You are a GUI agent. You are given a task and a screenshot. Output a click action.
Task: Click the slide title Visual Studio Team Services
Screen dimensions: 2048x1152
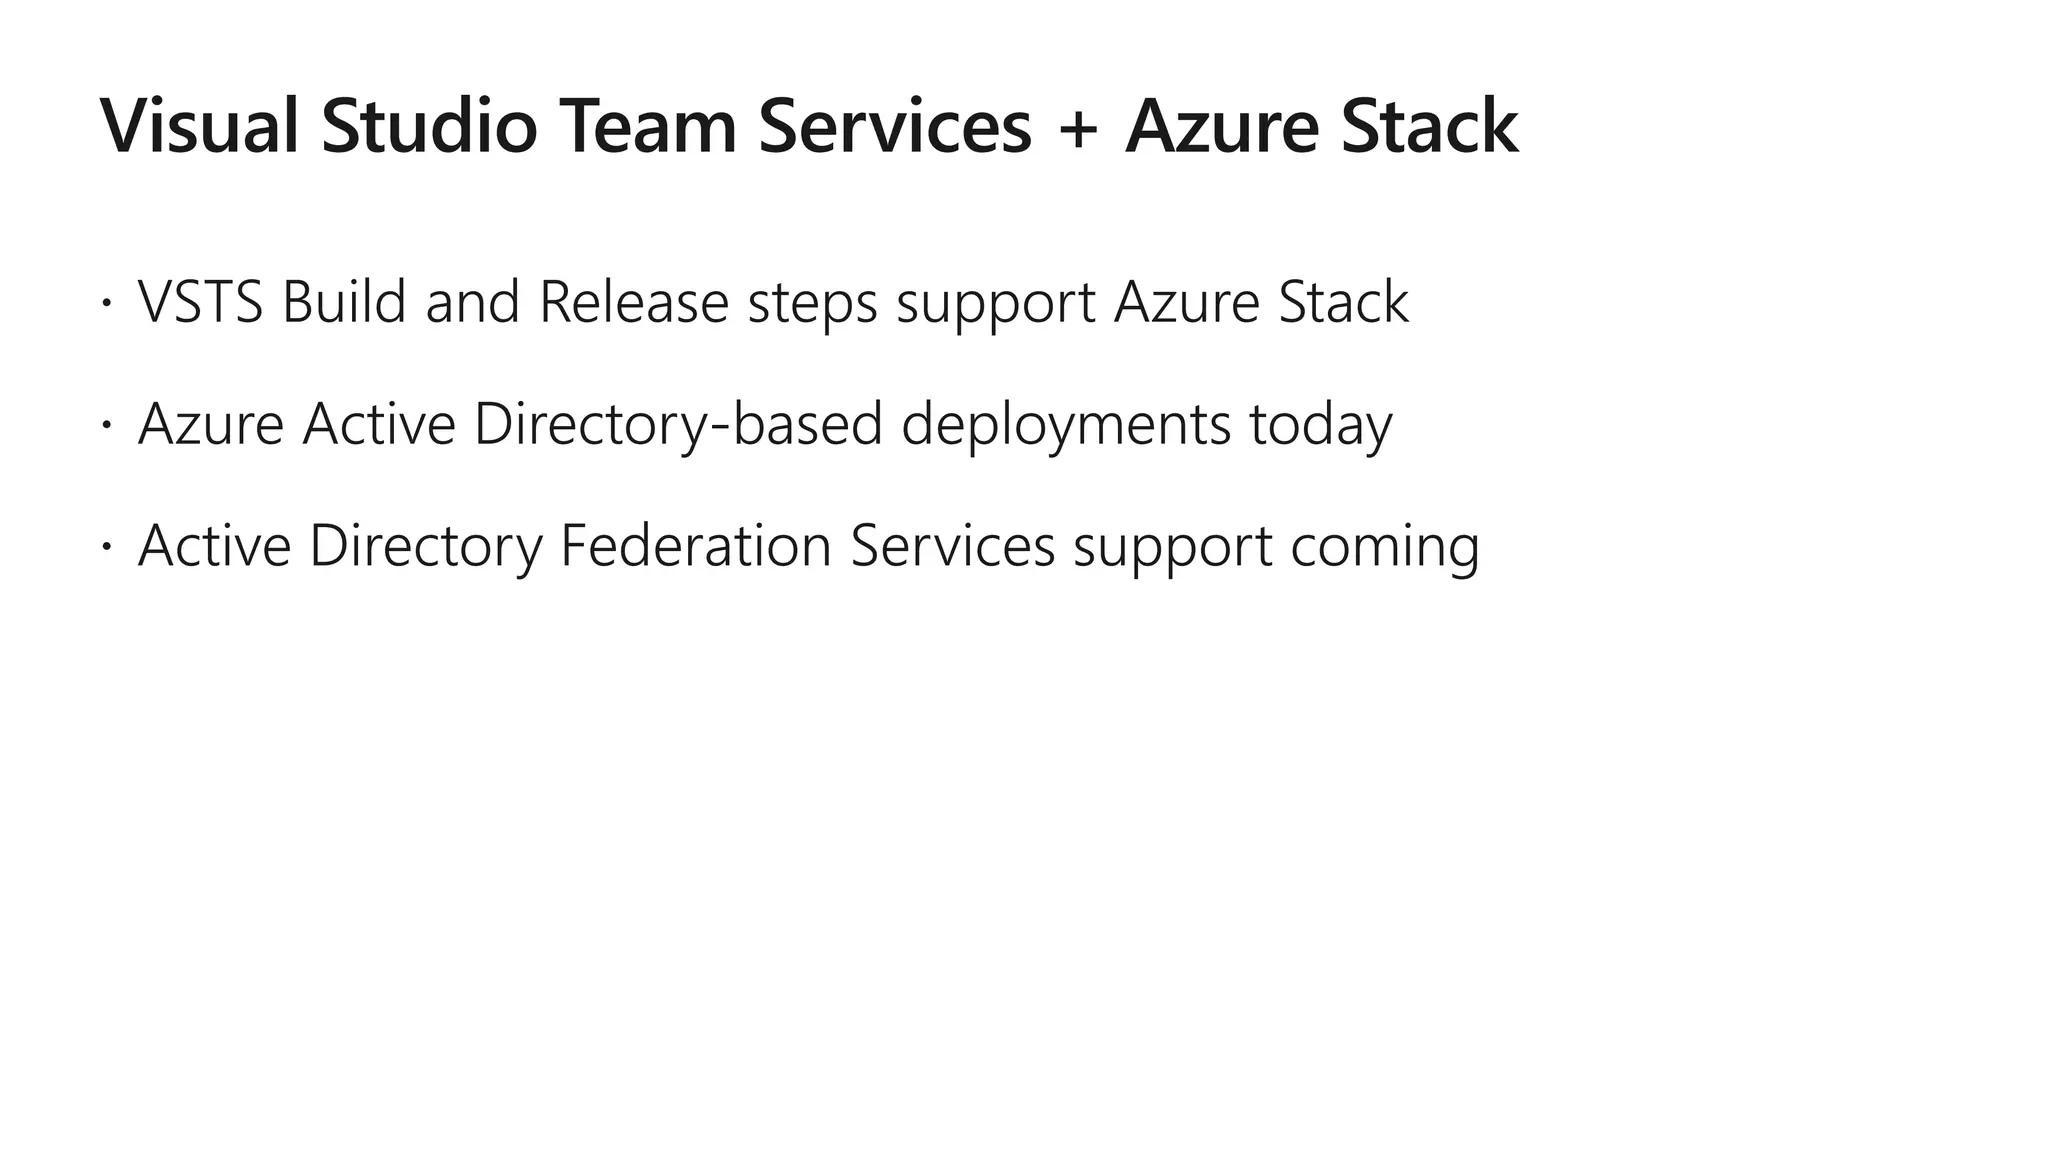(566, 126)
